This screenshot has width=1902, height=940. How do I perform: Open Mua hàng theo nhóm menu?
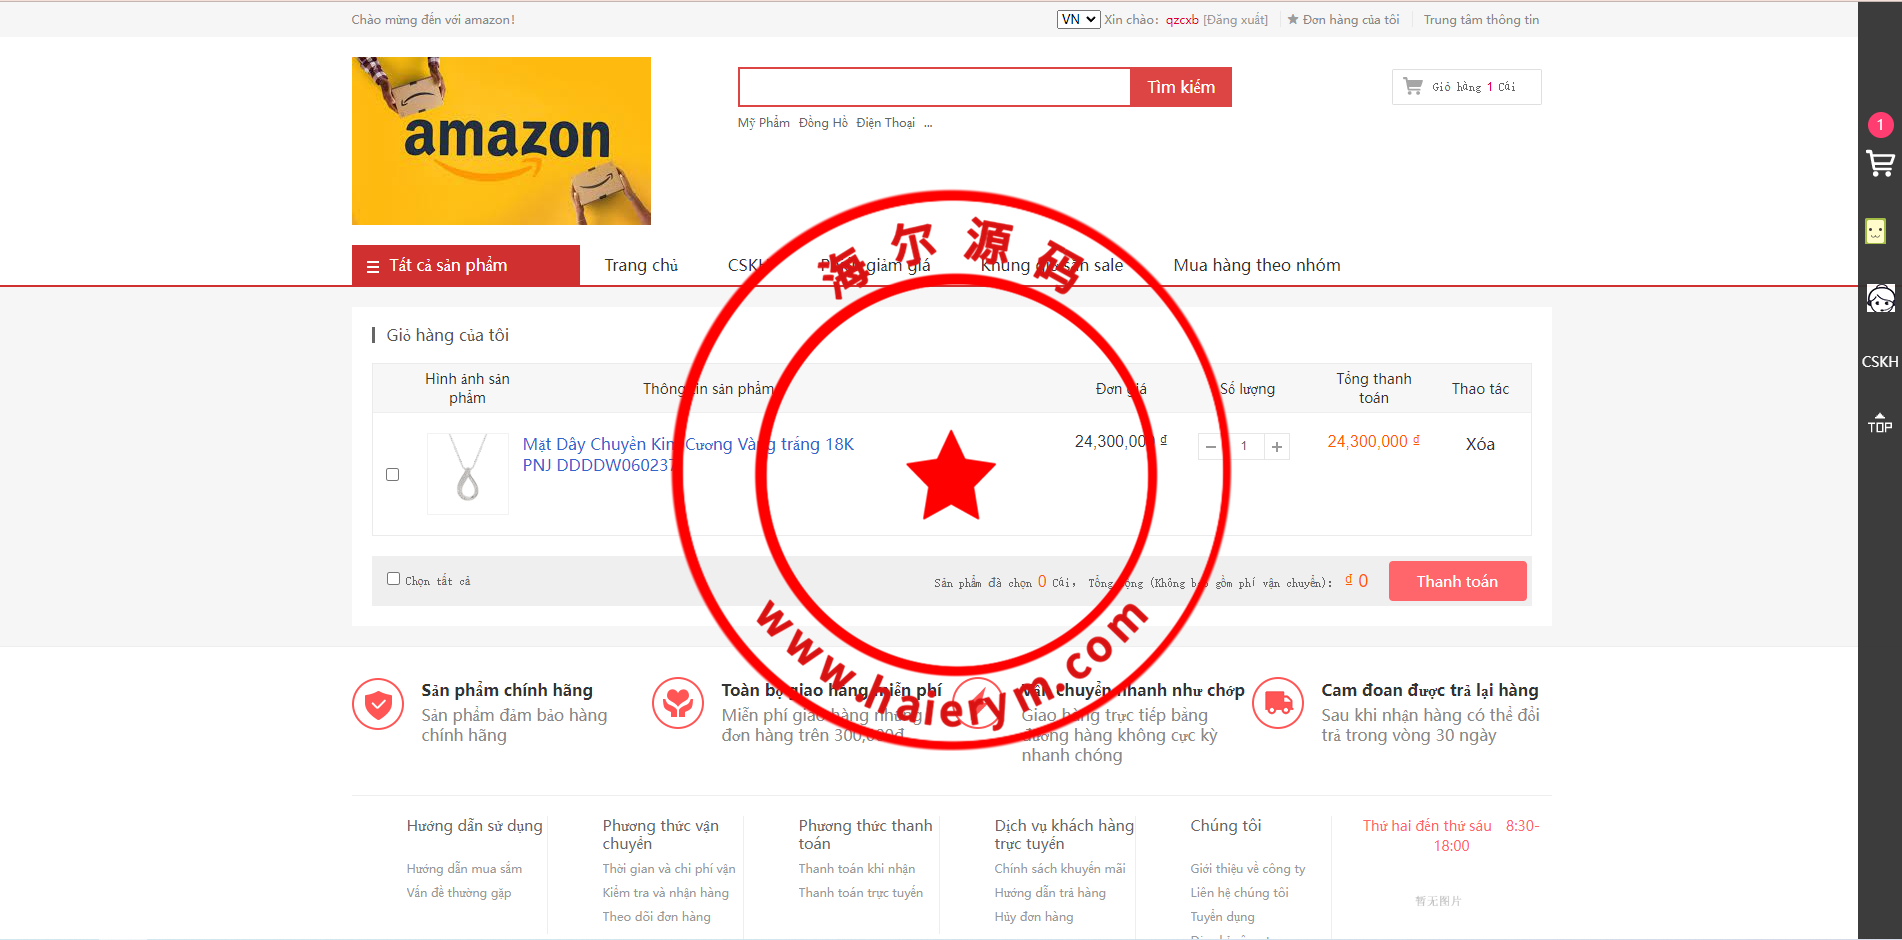1256,266
